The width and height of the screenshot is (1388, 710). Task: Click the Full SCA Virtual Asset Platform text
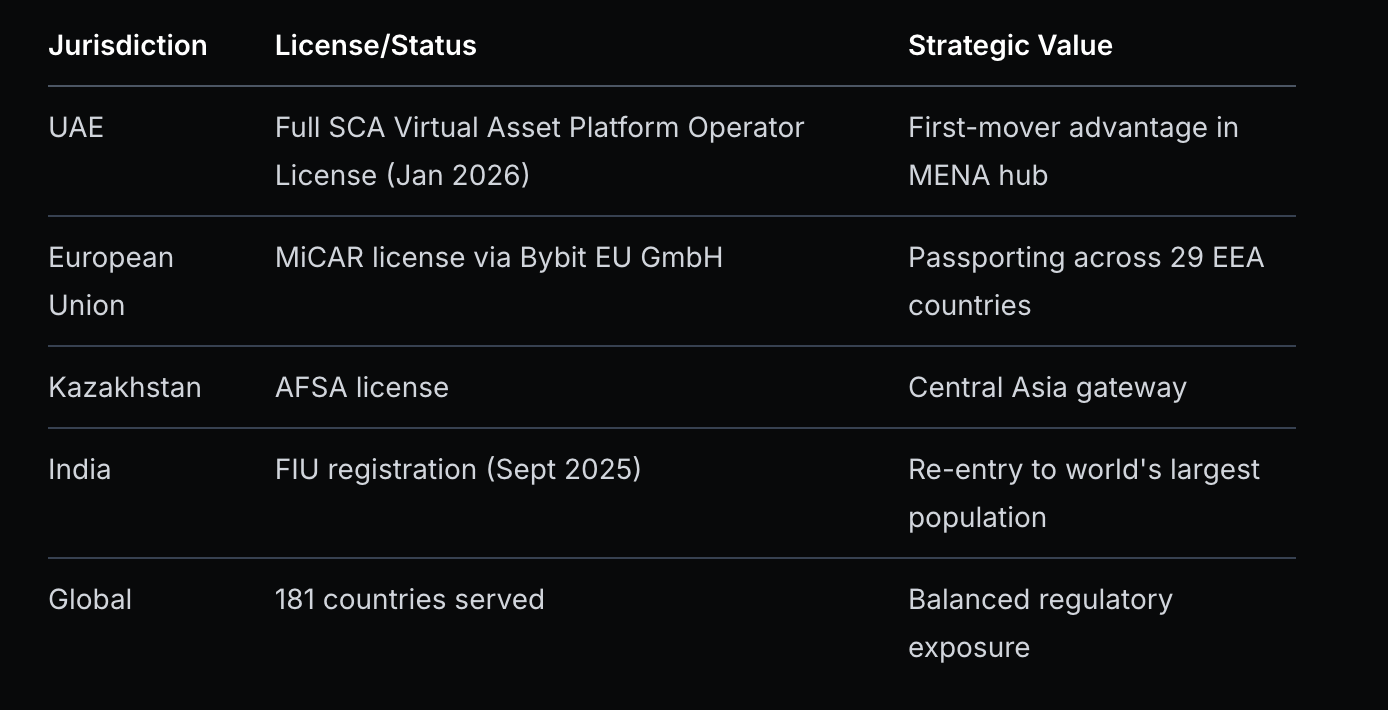tap(539, 128)
